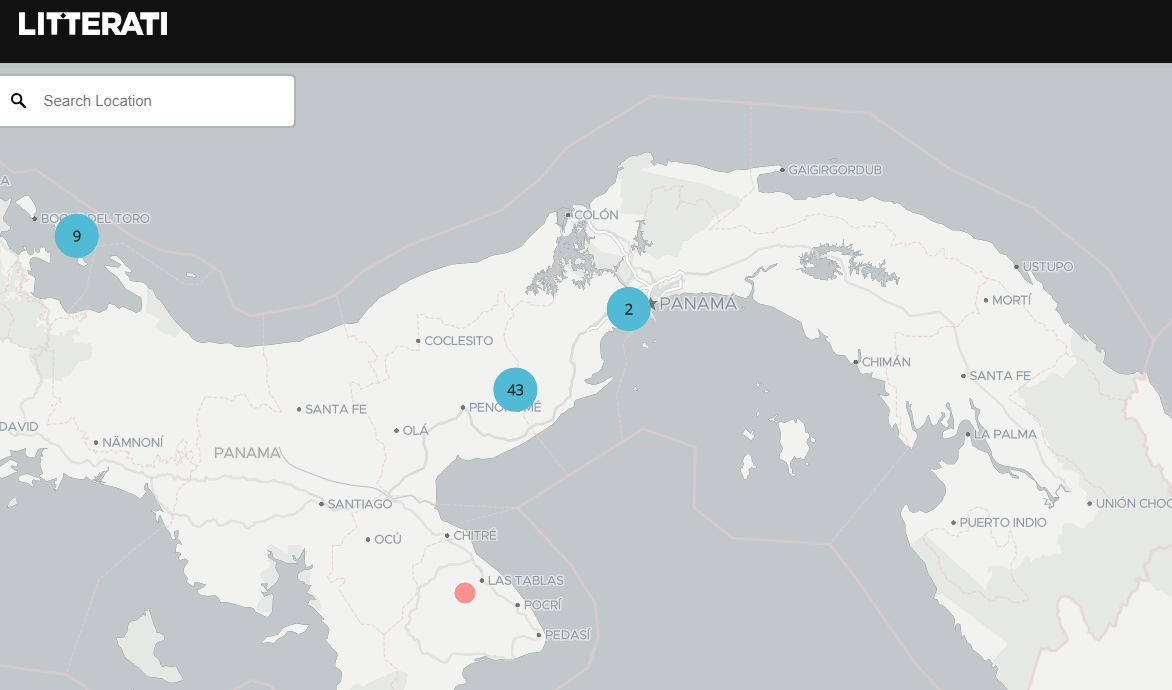The image size is (1172, 690).
Task: Select the Chimán location label
Action: (886, 362)
